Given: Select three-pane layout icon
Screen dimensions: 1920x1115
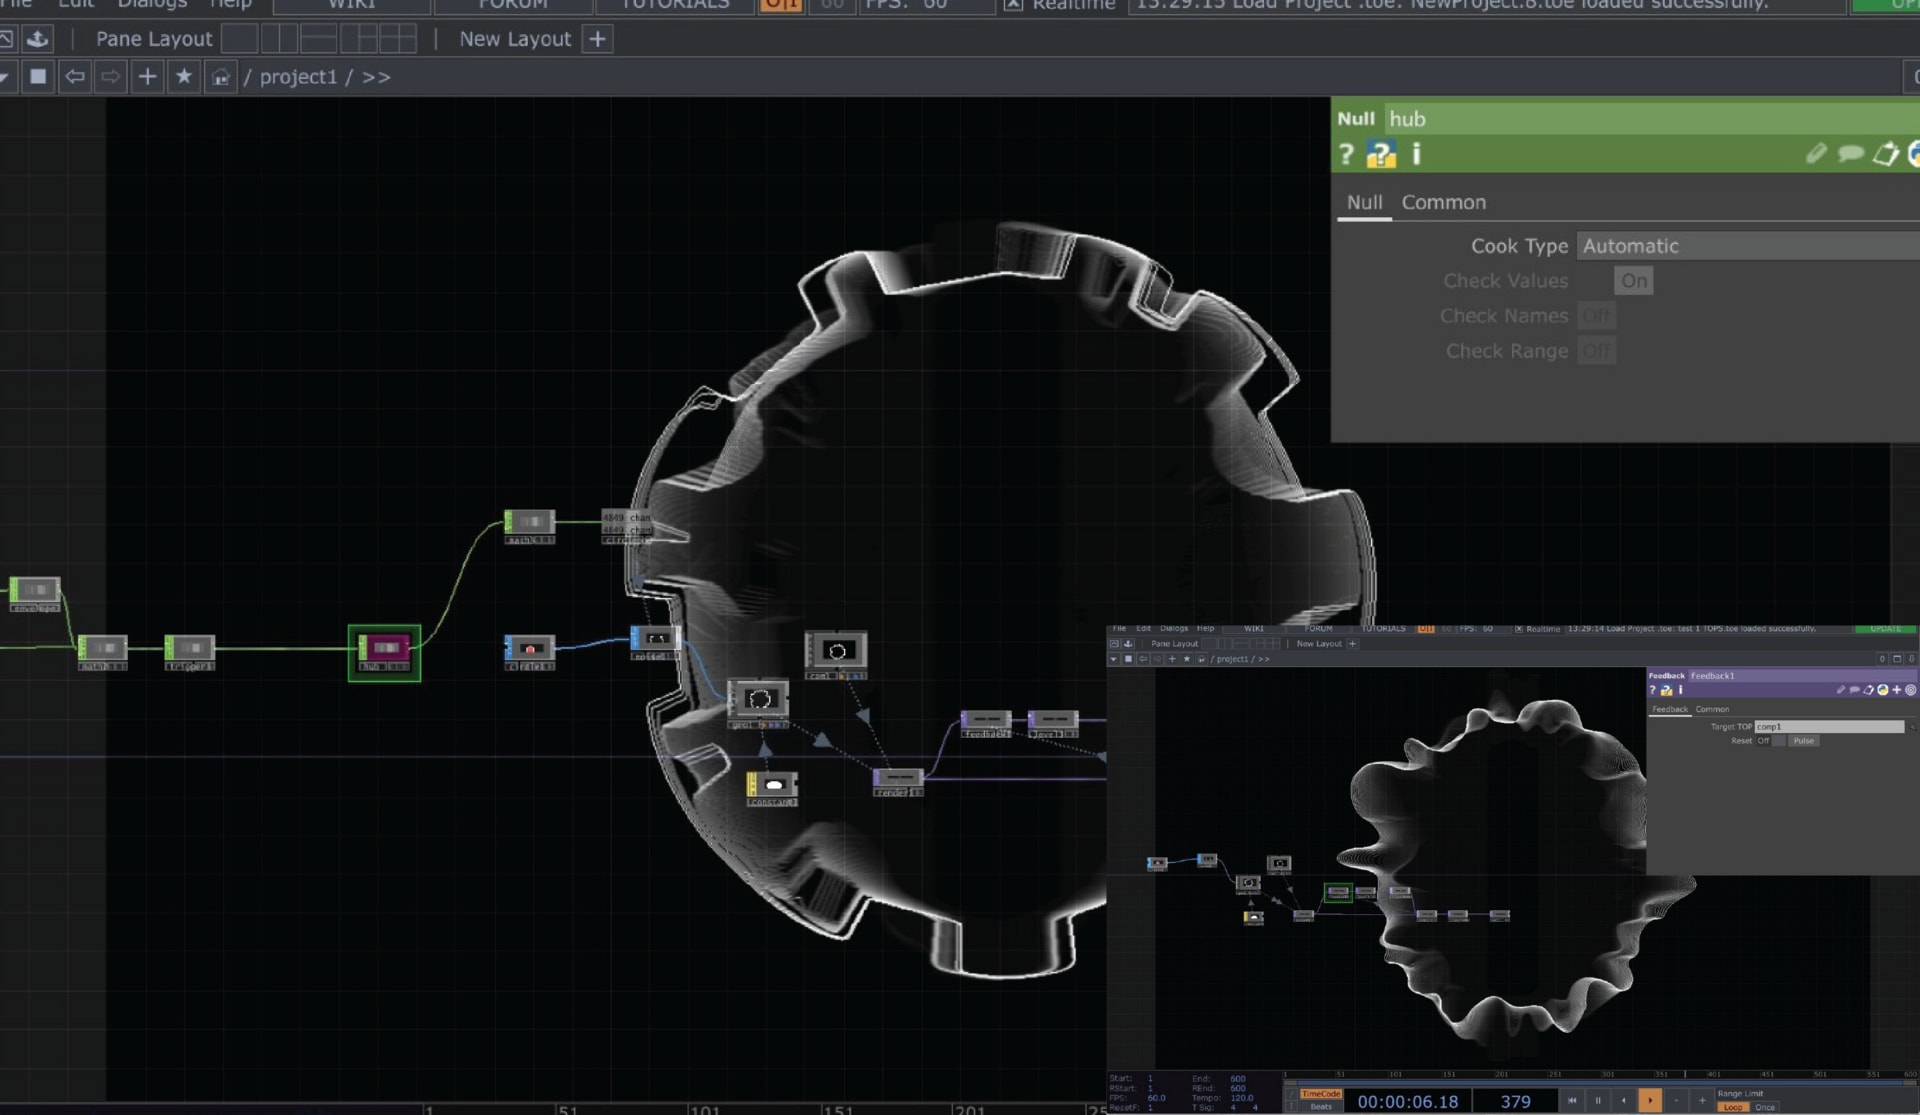Looking at the screenshot, I should (x=359, y=39).
